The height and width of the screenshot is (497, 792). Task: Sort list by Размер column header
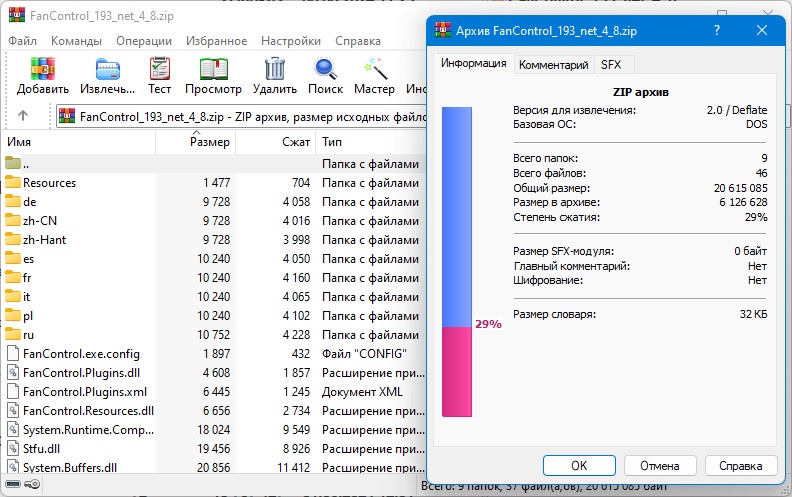195,142
